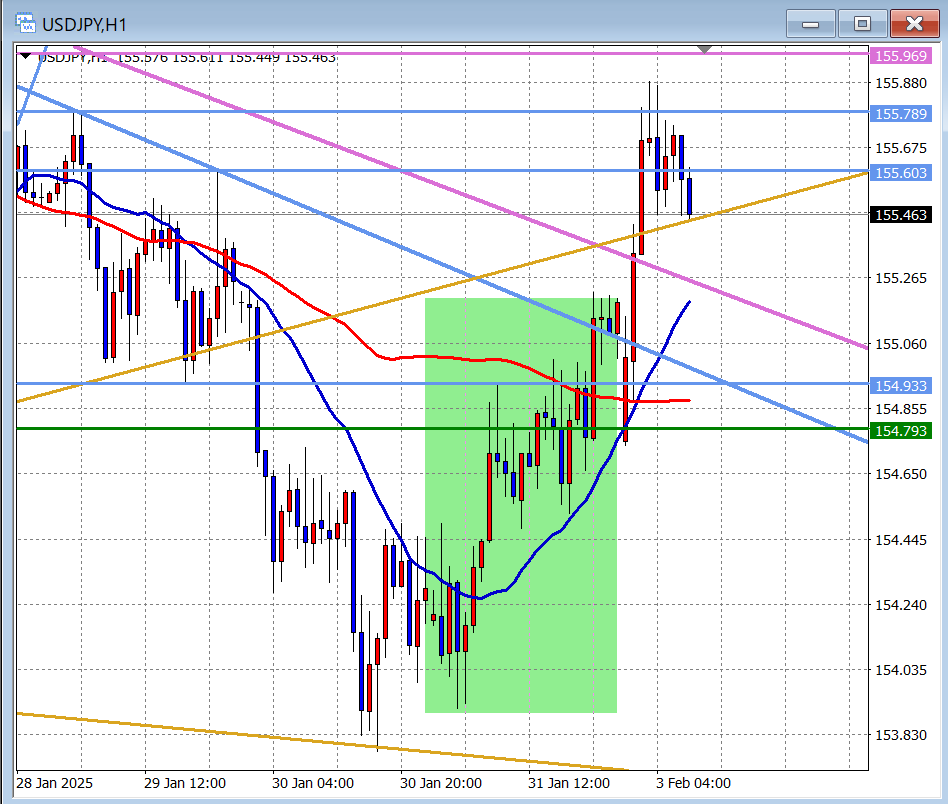Click the 30 Jan 20:00 time label
This screenshot has width=948, height=804.
[441, 783]
